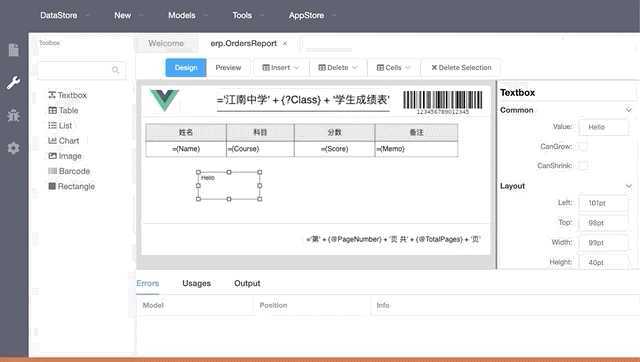Pick the Barcode tool from toolbox
Image resolution: width=640 pixels, height=362 pixels.
click(69, 171)
